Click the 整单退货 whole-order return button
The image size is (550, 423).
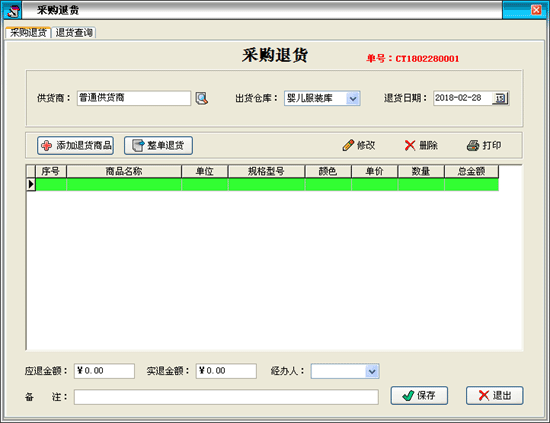(158, 145)
